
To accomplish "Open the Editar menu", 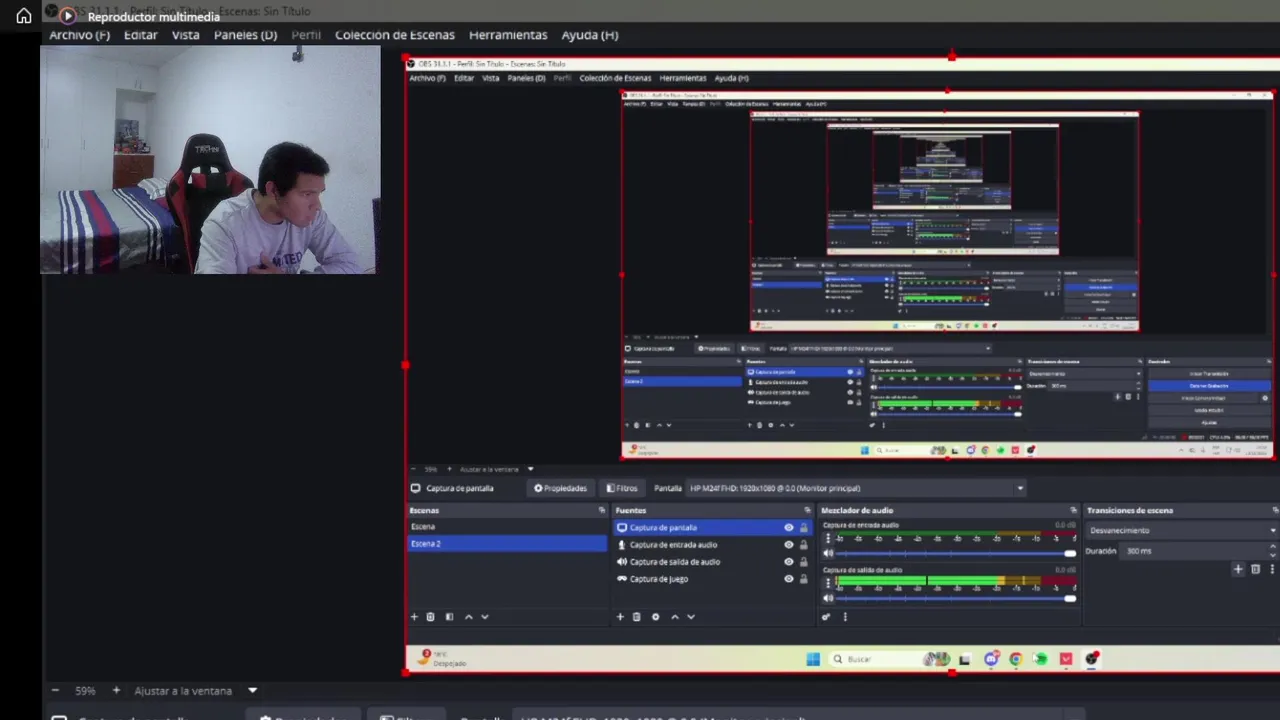I will [140, 35].
